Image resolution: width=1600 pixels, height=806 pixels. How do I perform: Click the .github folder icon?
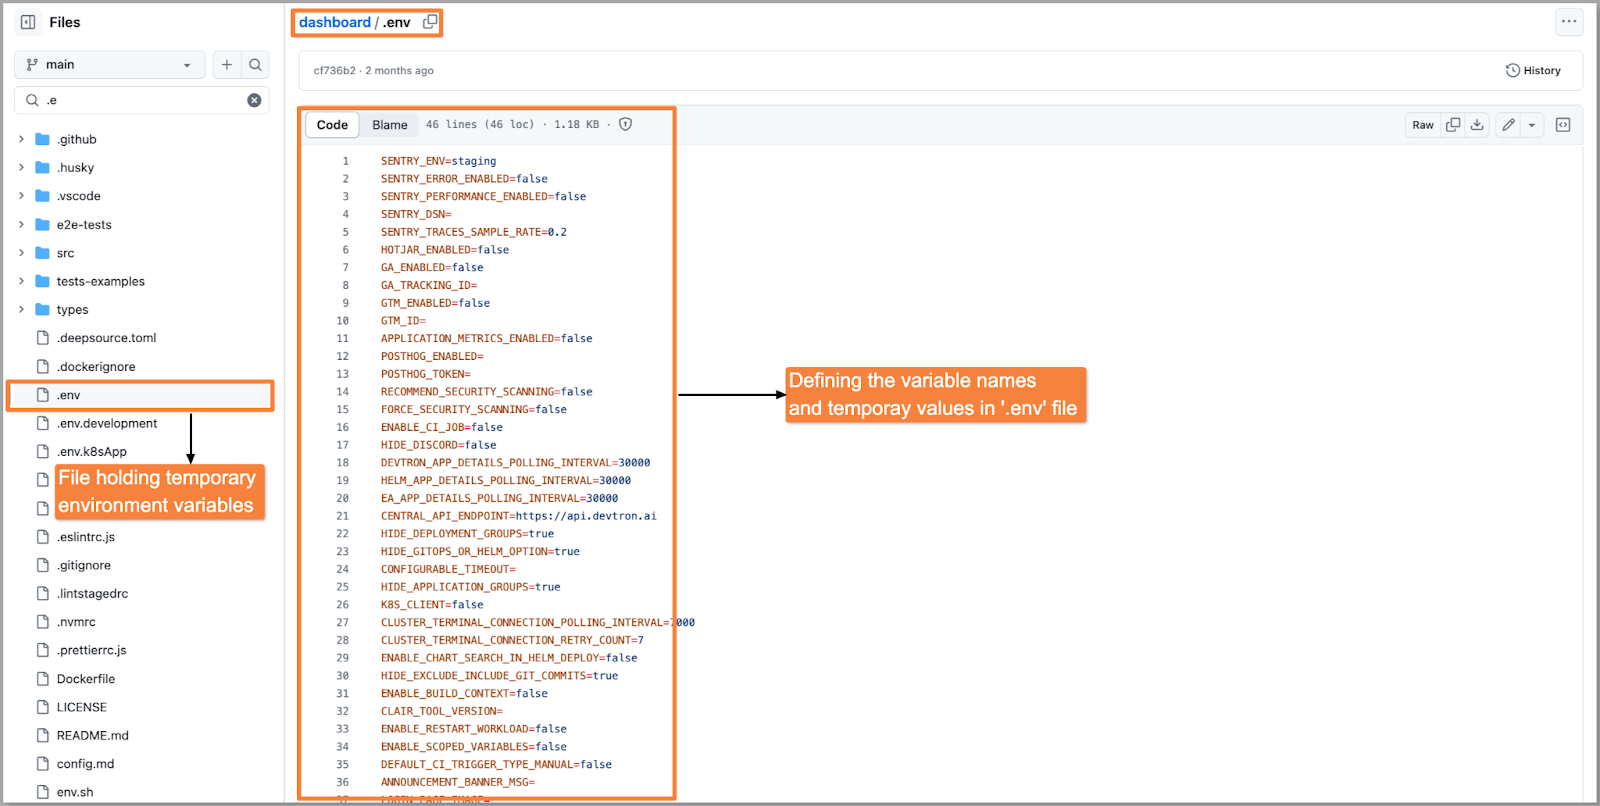pyautogui.click(x=42, y=139)
